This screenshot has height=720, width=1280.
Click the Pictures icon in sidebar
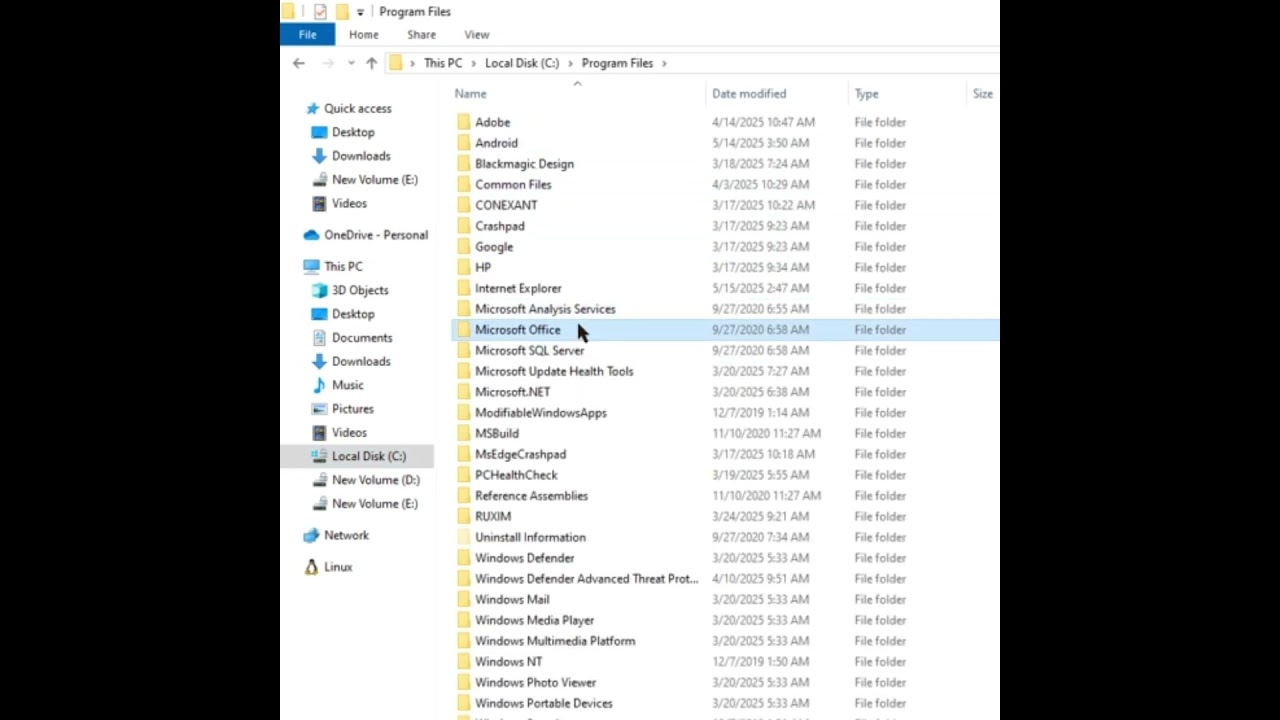pos(319,409)
